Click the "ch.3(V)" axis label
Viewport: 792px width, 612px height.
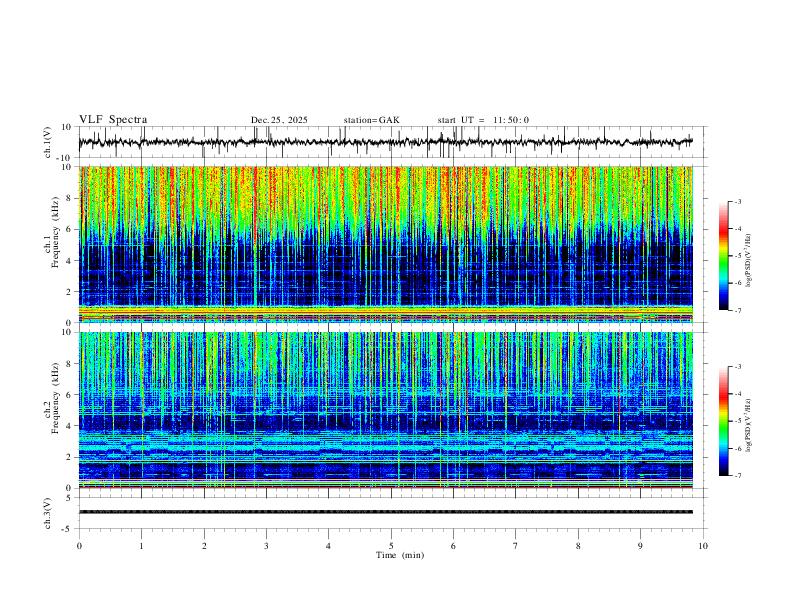pos(48,513)
